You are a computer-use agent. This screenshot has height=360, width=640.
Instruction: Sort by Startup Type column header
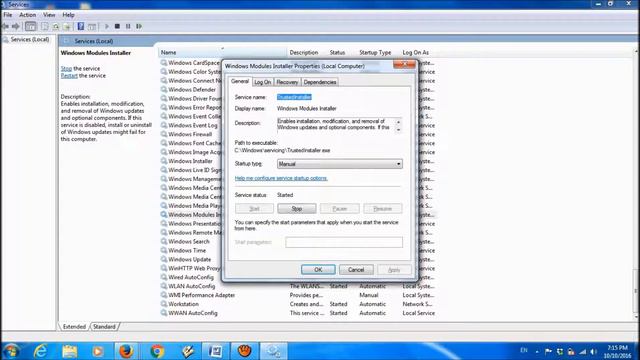375,53
